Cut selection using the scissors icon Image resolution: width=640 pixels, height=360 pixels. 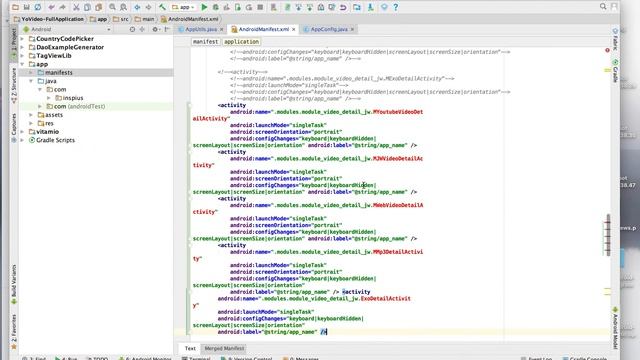tap(76, 7)
